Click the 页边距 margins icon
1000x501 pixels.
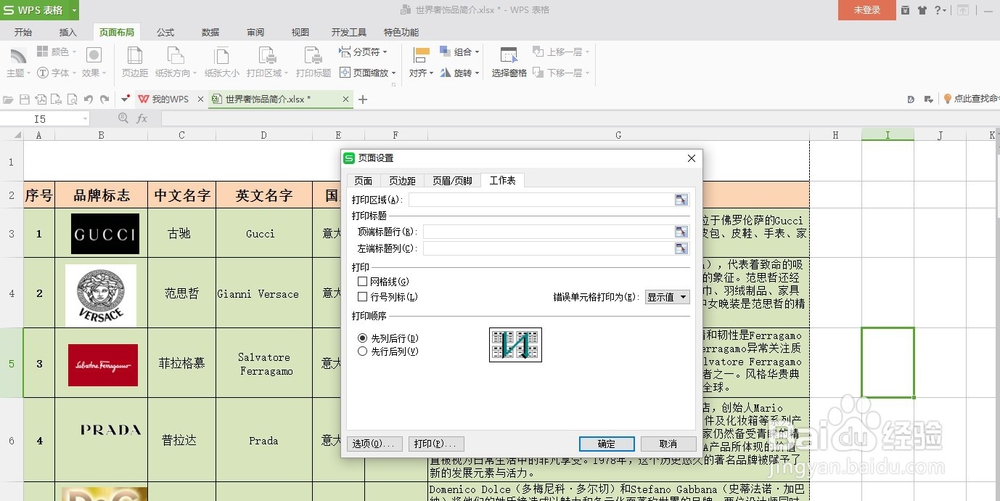135,55
